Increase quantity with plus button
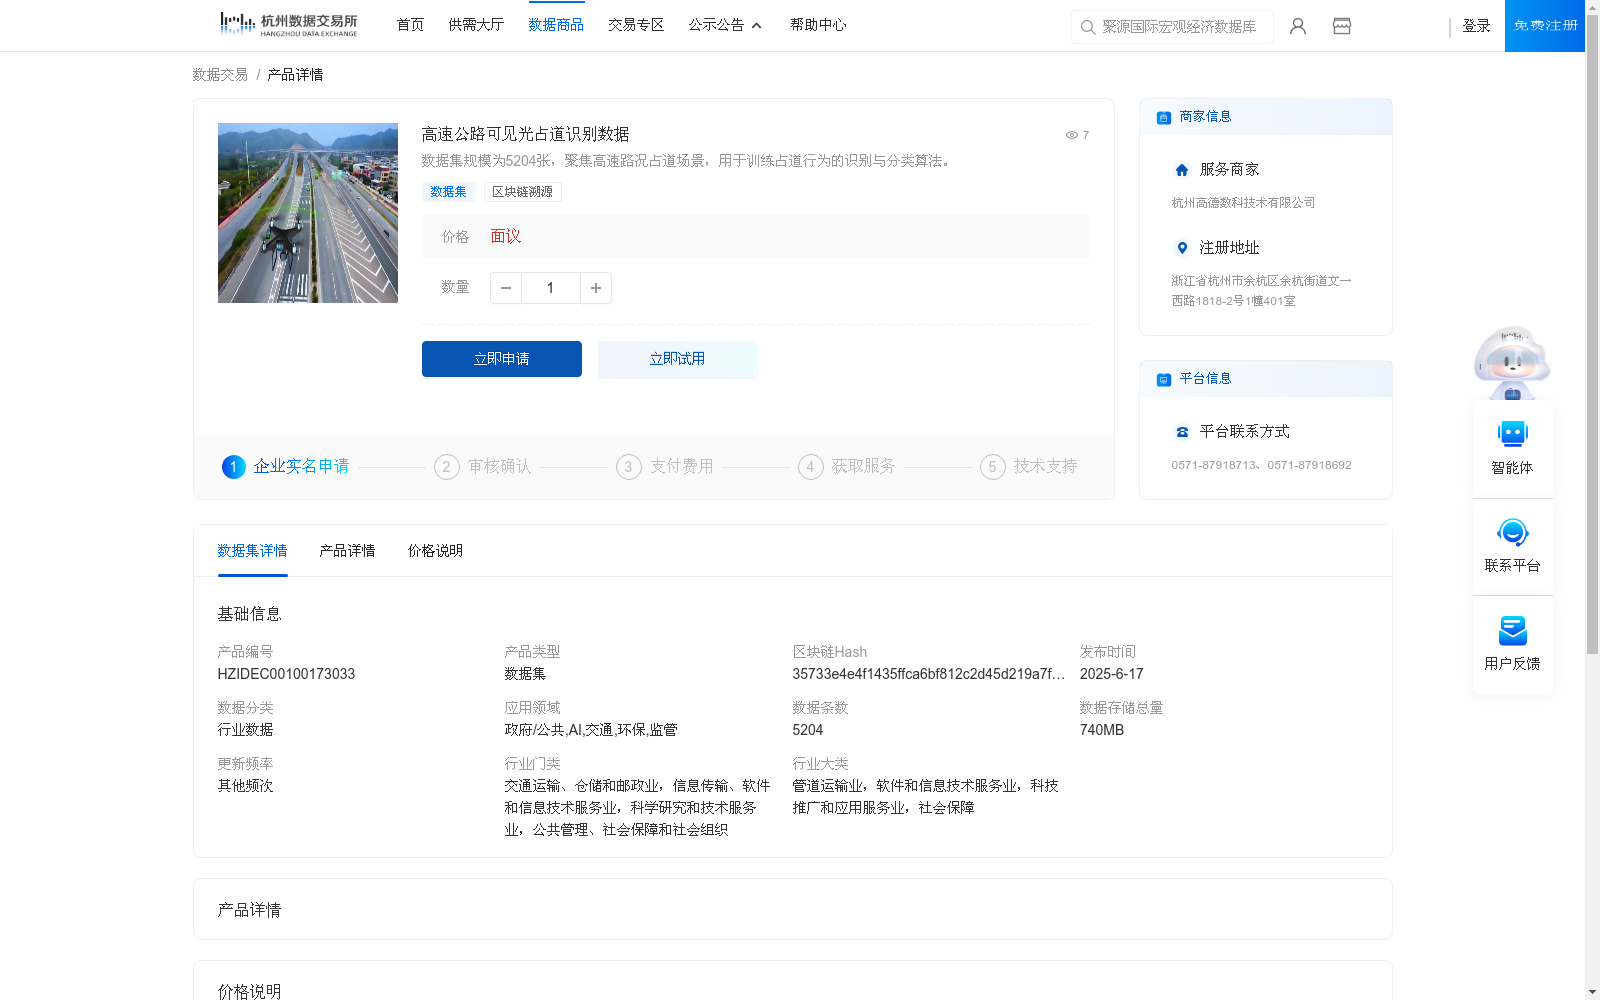 [x=596, y=288]
